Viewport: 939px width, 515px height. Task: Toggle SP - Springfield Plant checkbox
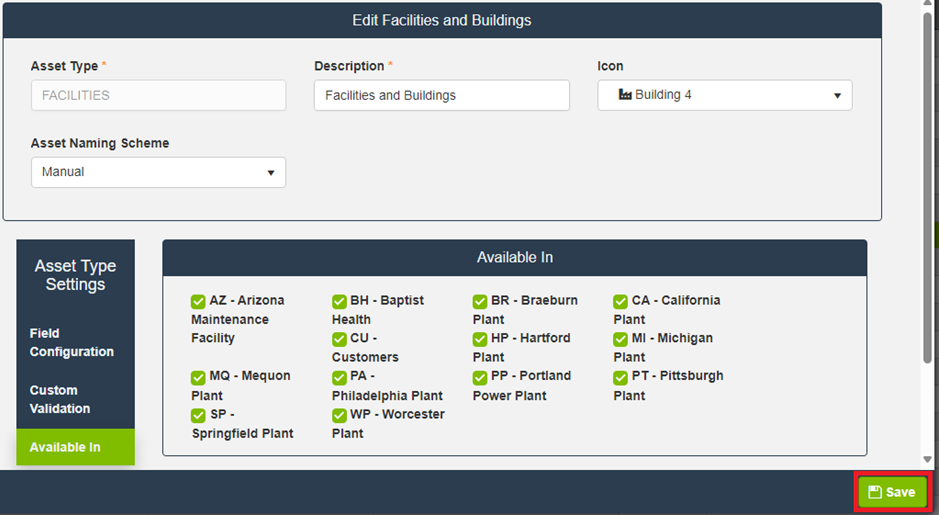pos(198,415)
